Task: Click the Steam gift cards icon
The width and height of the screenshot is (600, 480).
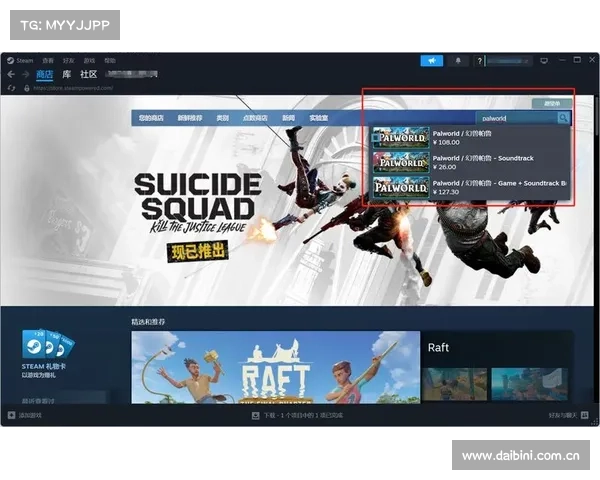Action: tap(48, 344)
